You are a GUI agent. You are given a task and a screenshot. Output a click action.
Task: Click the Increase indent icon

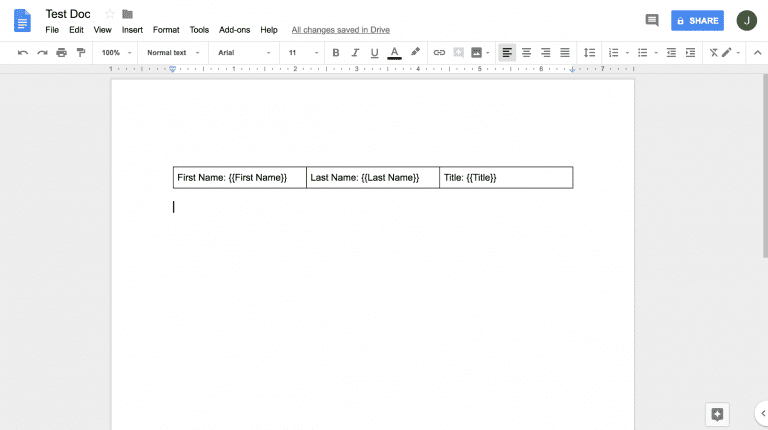pyautogui.click(x=690, y=52)
